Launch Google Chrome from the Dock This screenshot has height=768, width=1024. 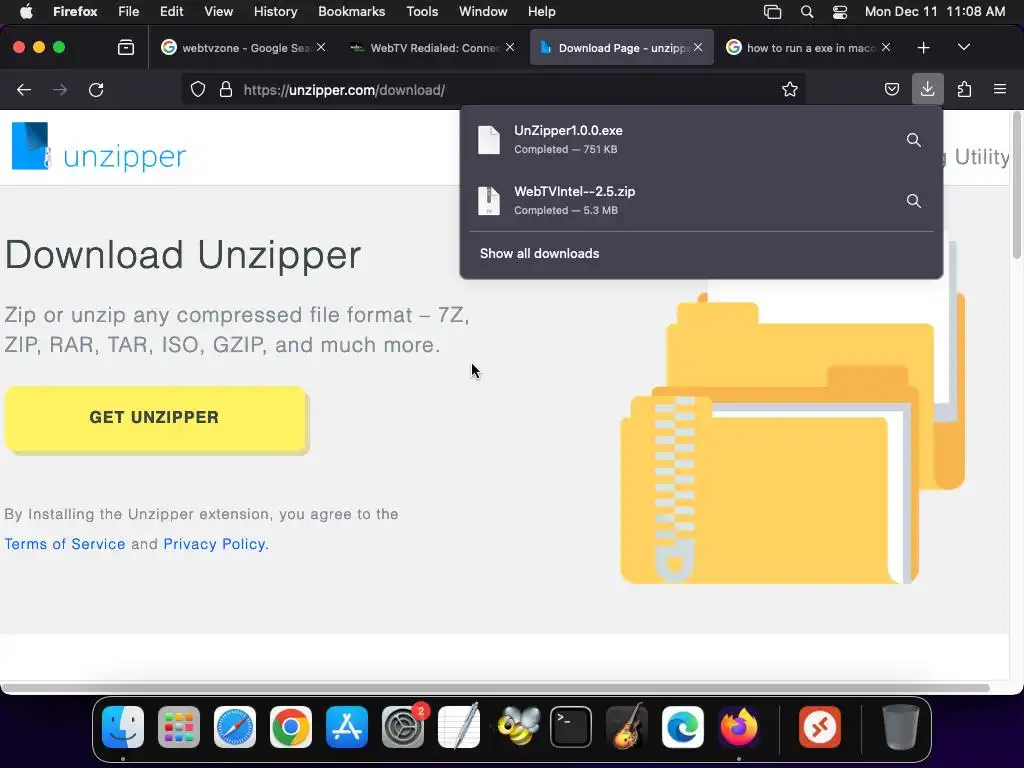click(x=291, y=727)
